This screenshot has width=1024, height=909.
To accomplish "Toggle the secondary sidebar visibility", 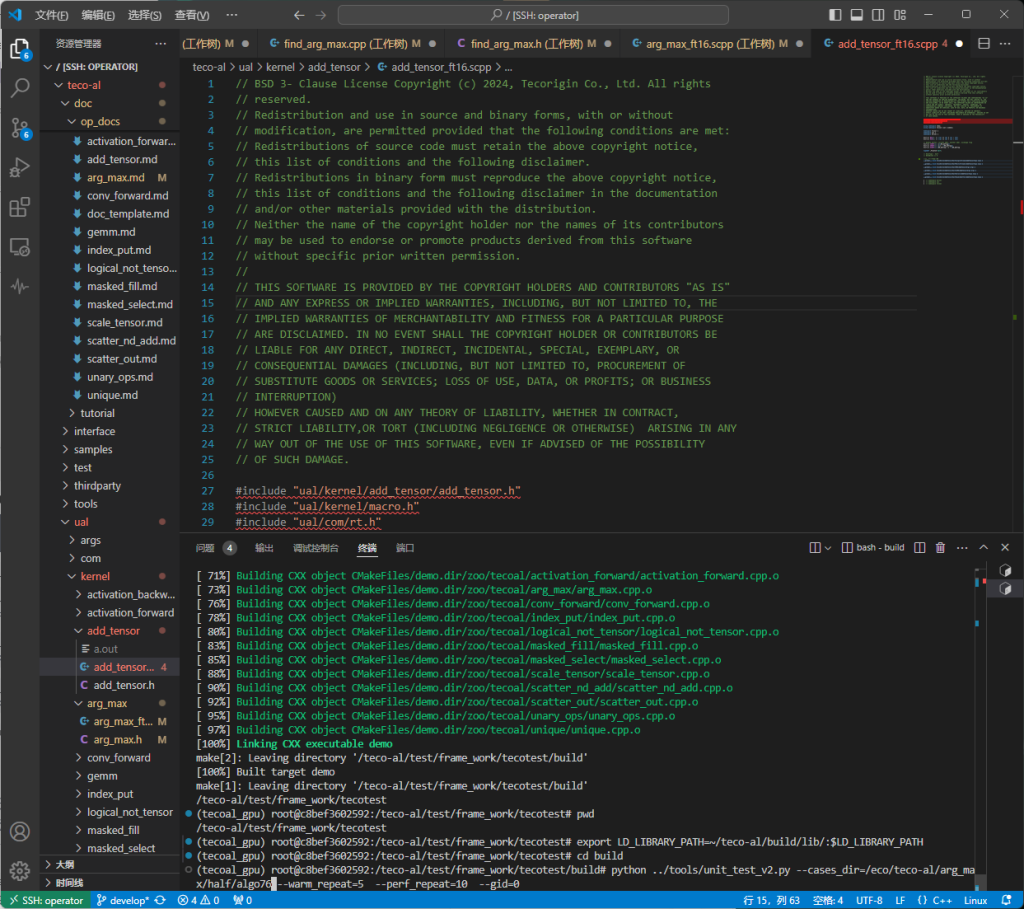I will [878, 15].
